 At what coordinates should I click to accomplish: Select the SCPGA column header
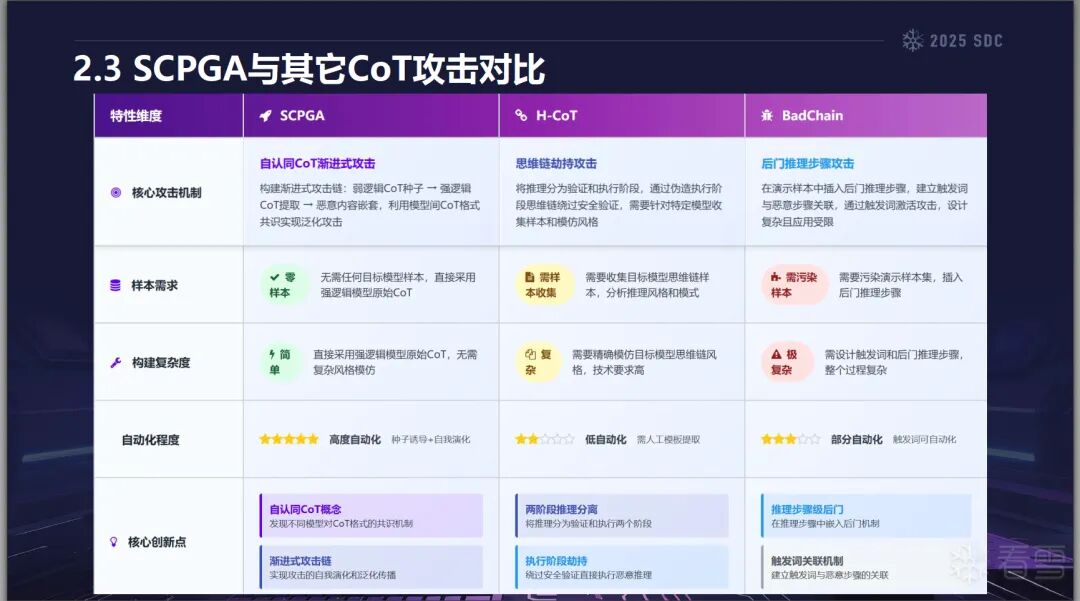(x=371, y=116)
